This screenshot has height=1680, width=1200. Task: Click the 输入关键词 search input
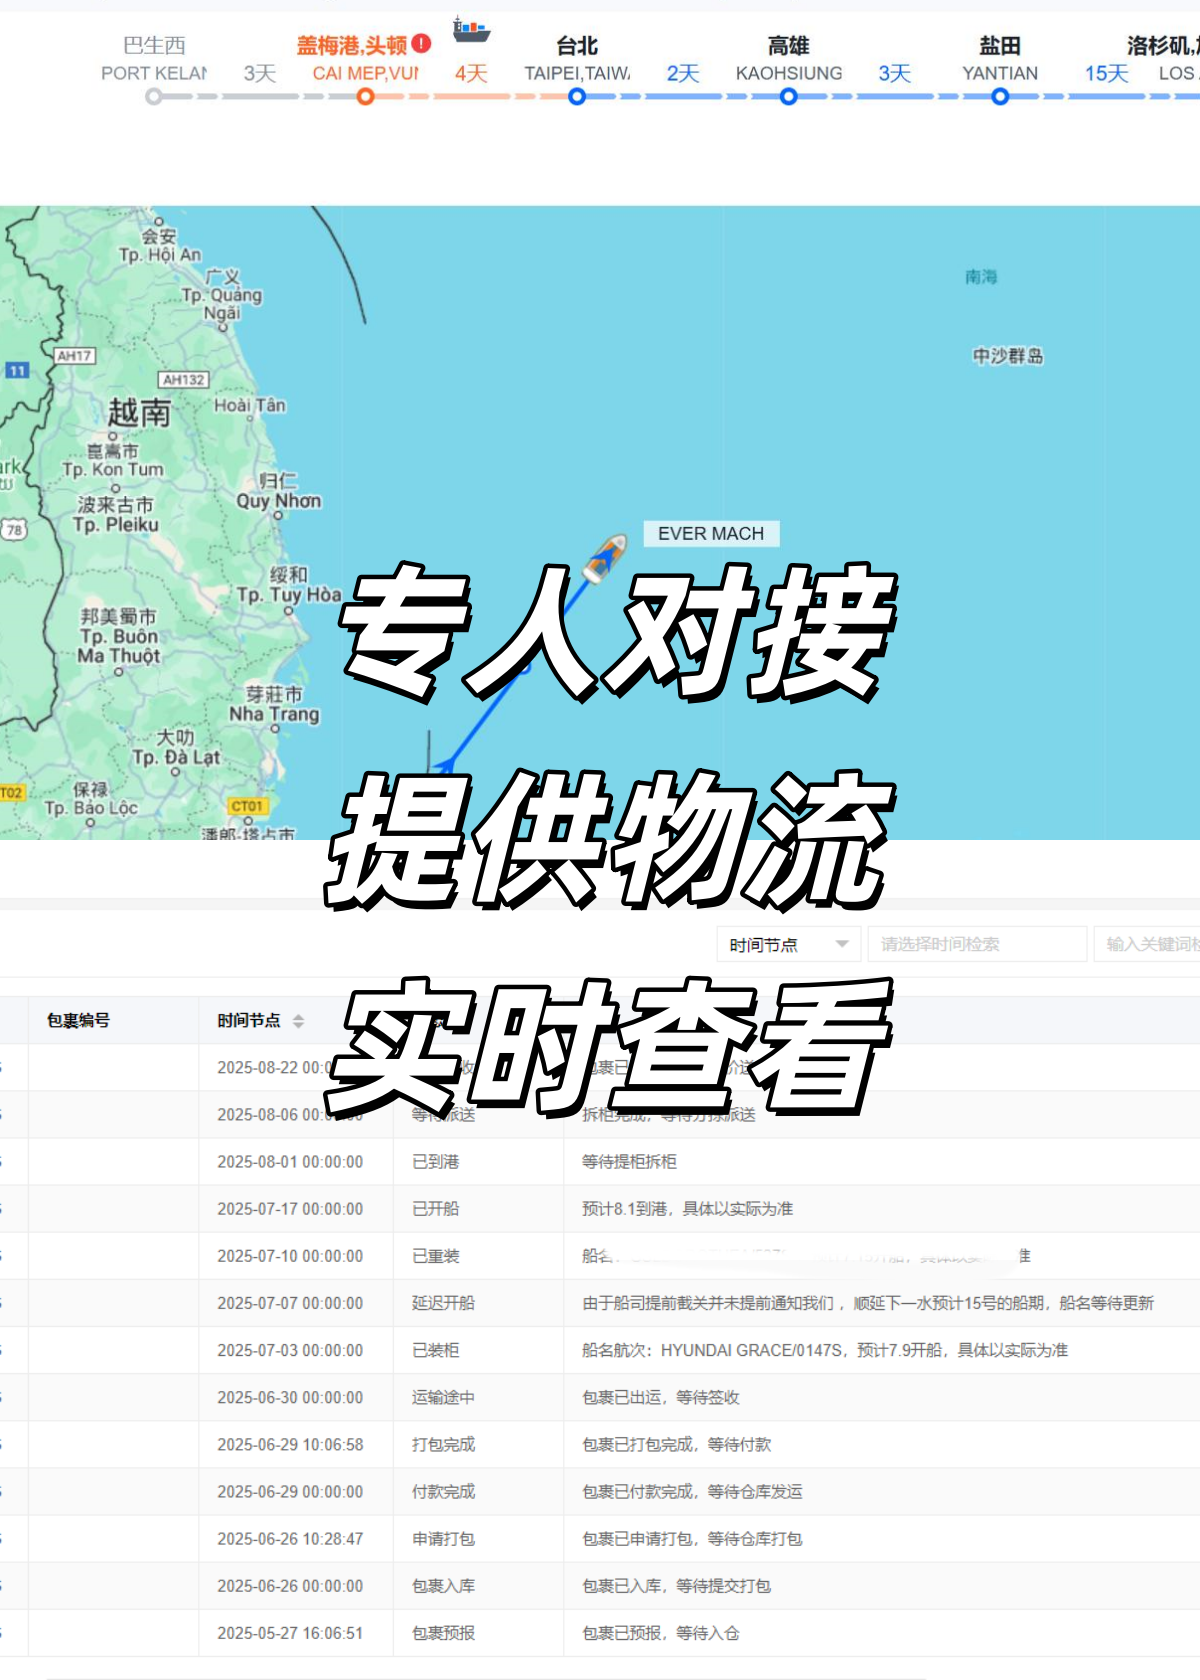(x=1150, y=945)
